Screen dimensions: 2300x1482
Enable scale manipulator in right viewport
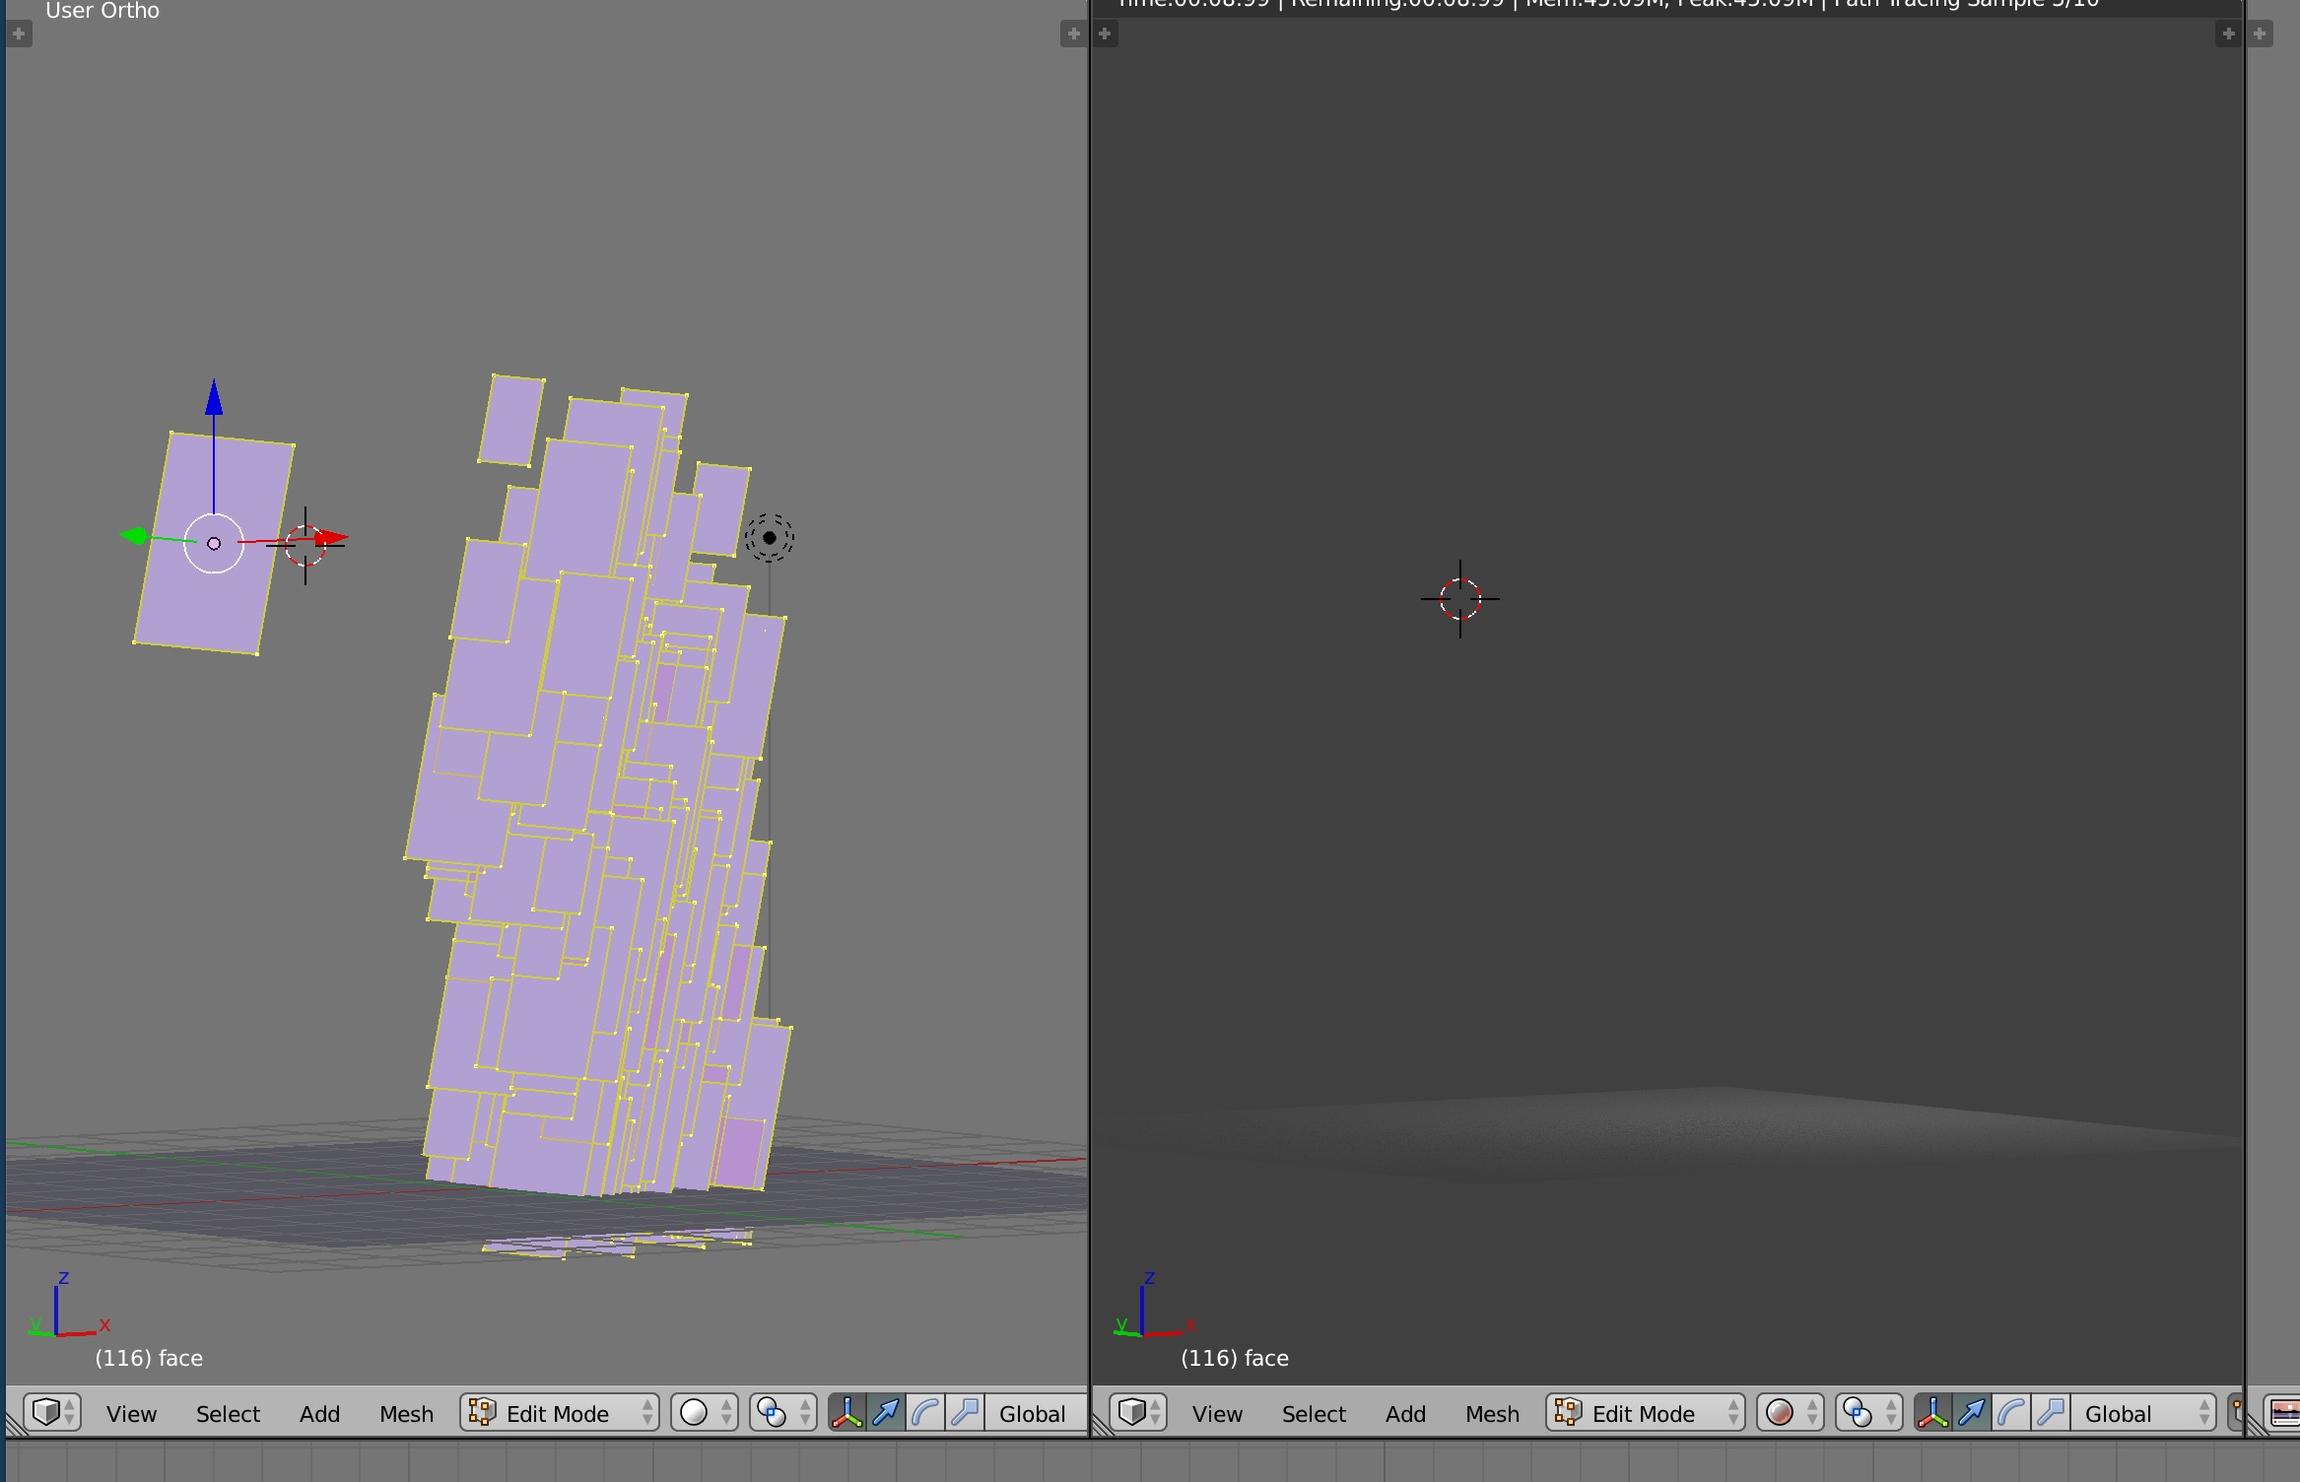point(2051,1412)
